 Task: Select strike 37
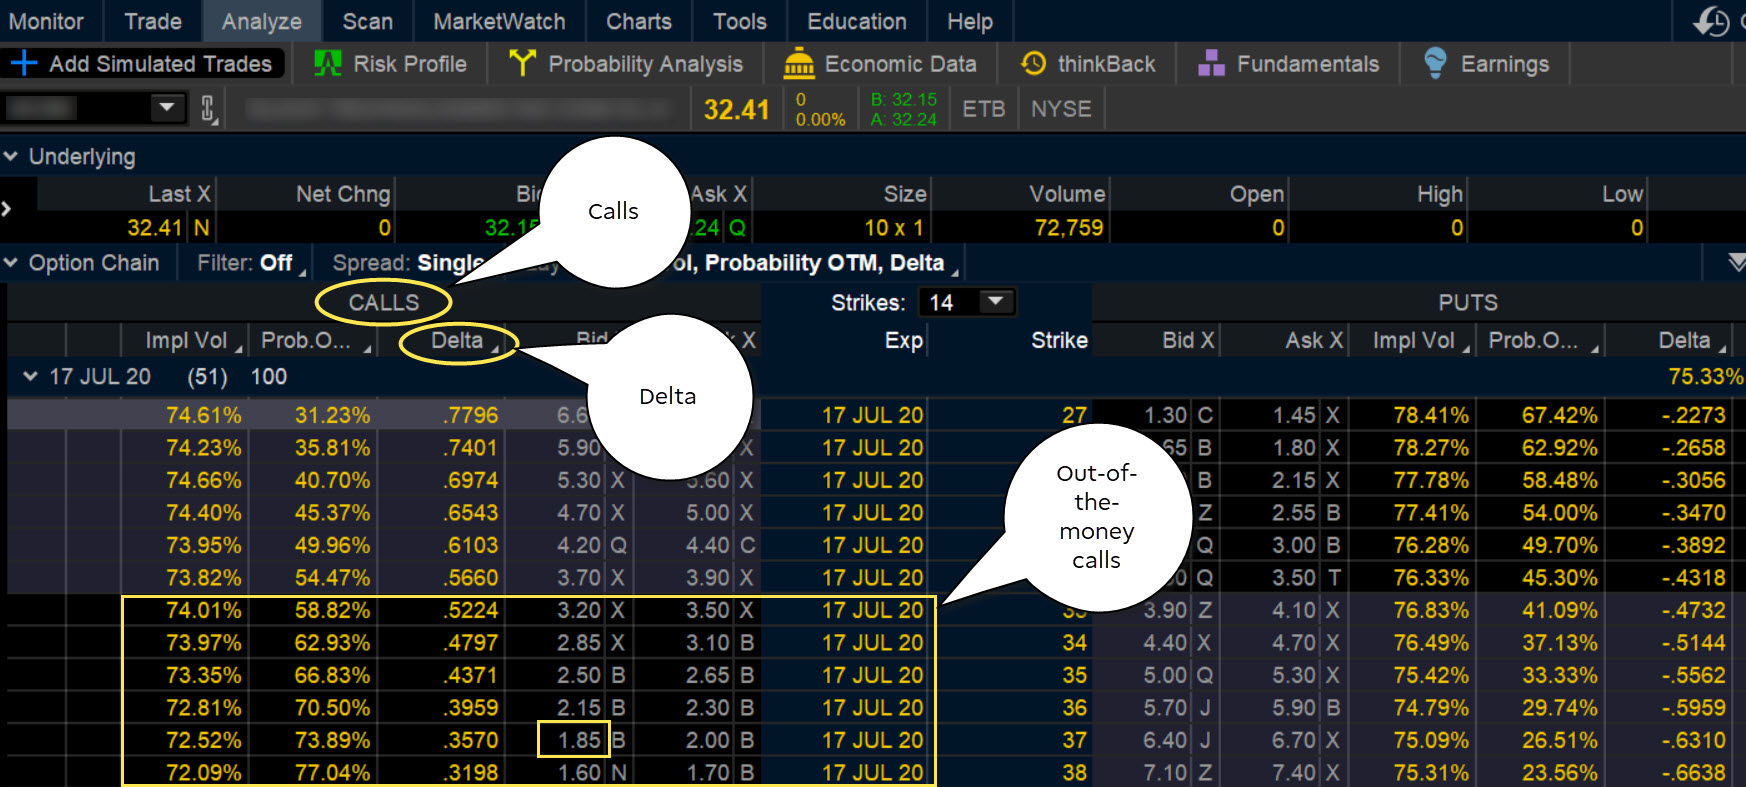coord(1074,740)
